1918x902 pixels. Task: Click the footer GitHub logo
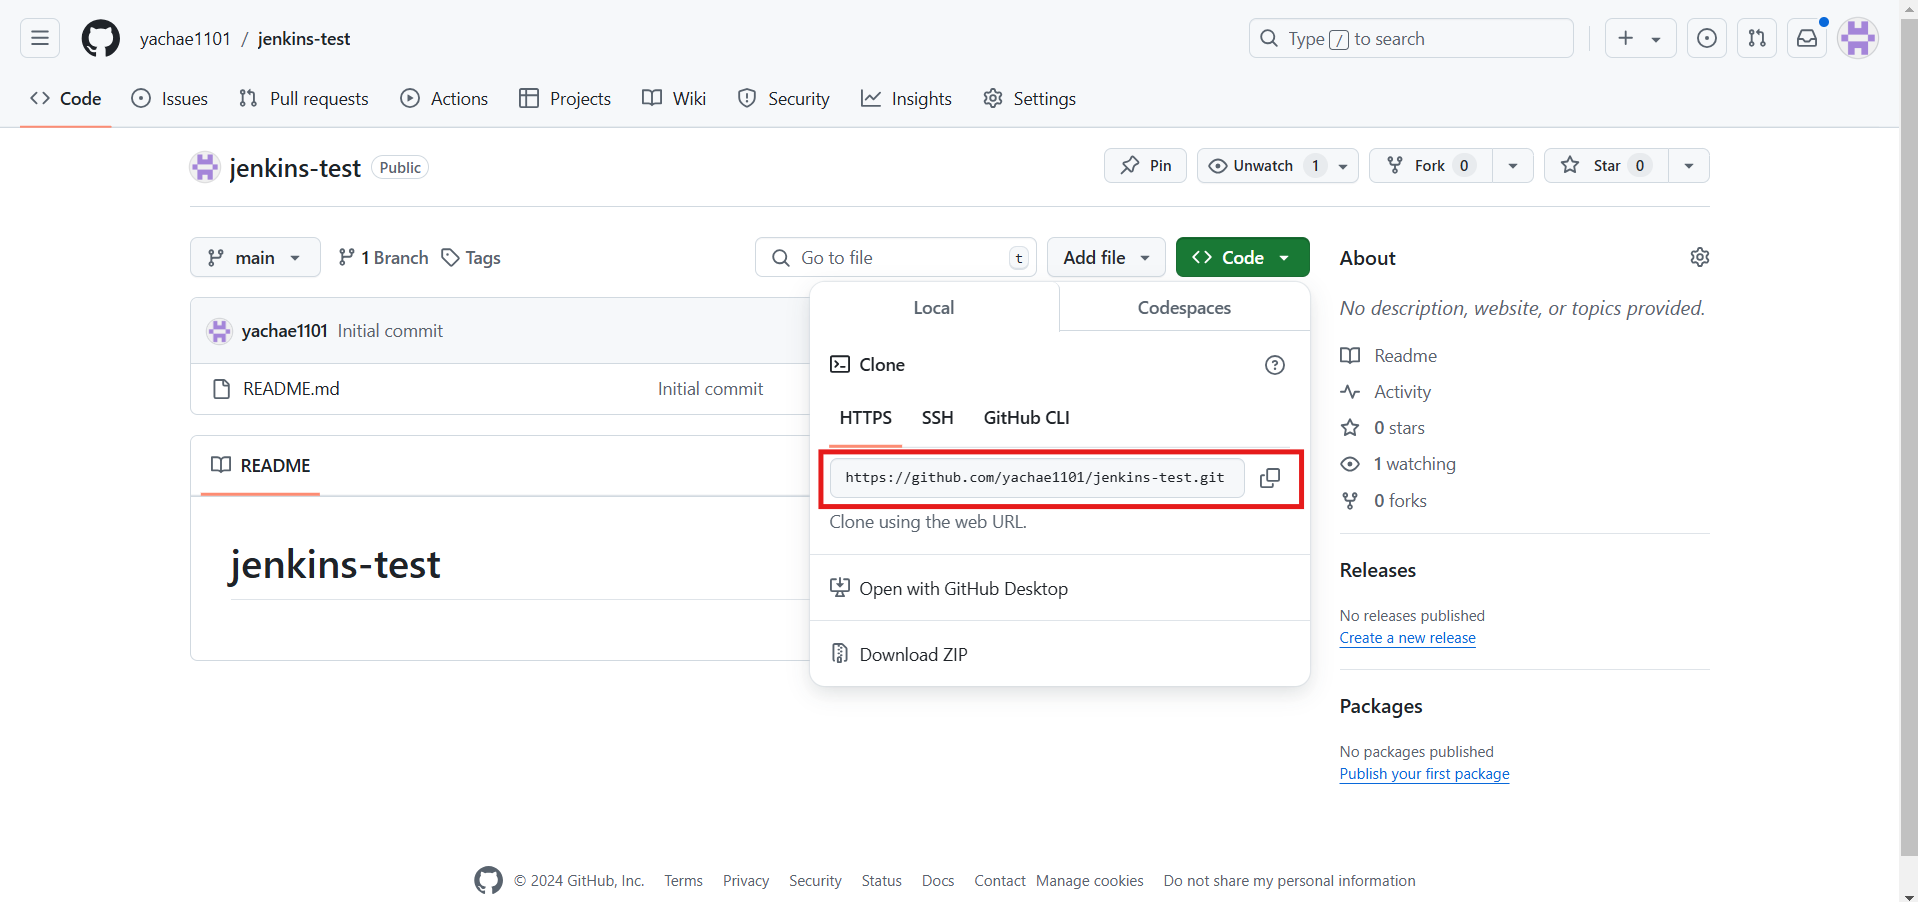pyautogui.click(x=488, y=880)
